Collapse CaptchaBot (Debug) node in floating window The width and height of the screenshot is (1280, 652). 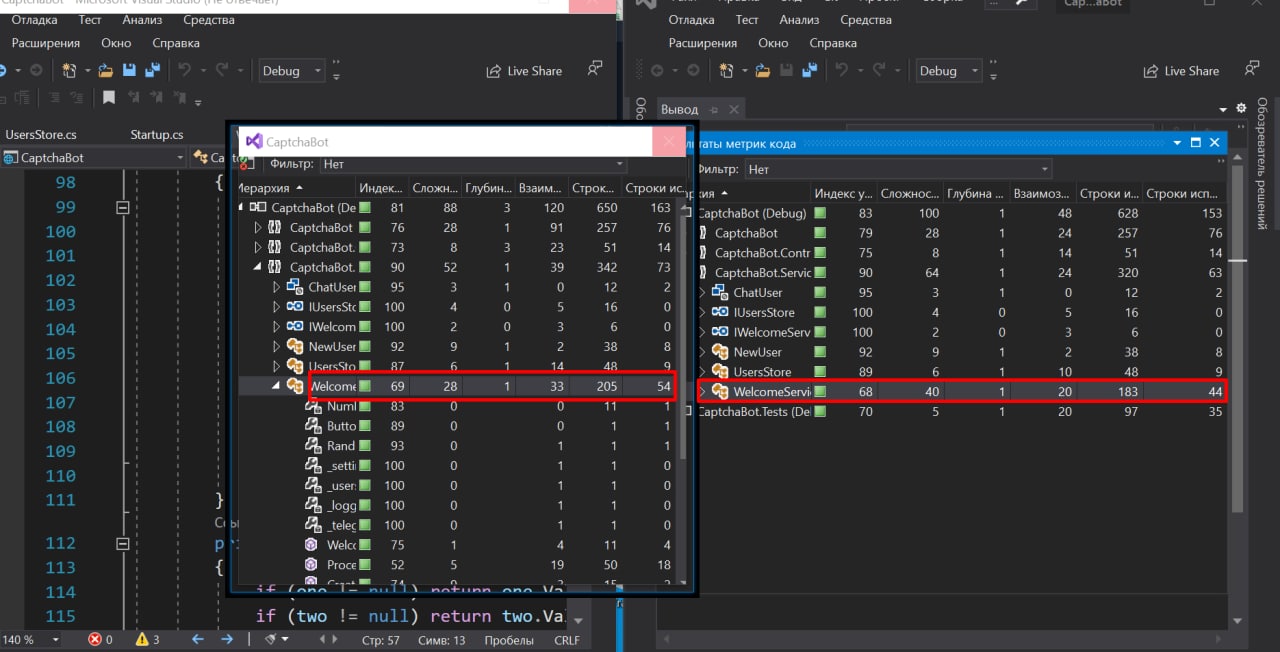(x=241, y=208)
